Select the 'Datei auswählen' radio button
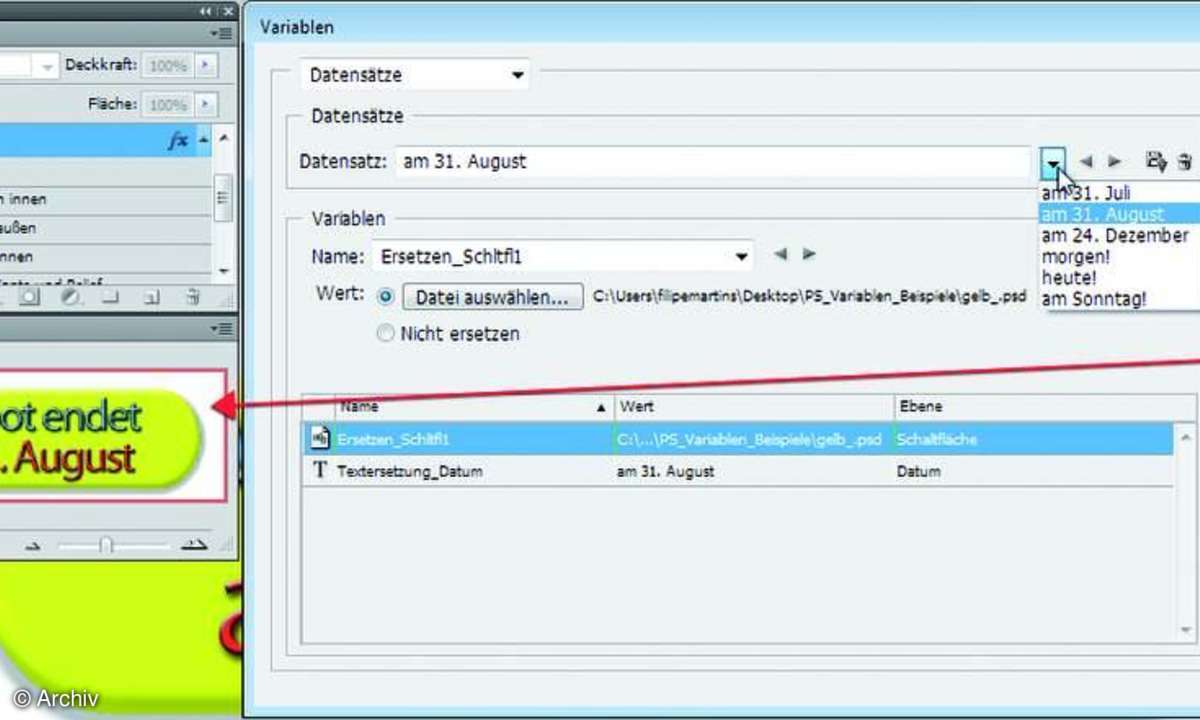This screenshot has height=720, width=1200. 385,297
